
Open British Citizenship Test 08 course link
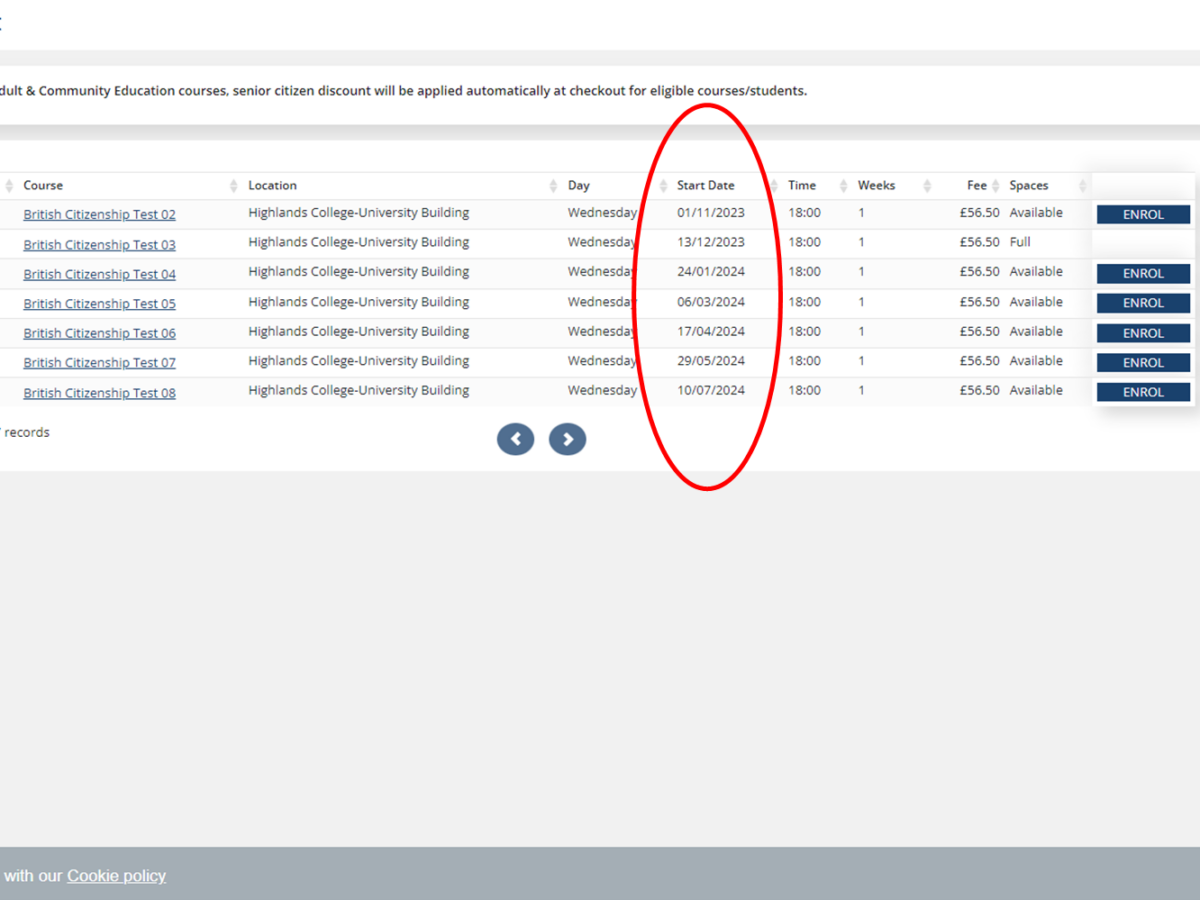100,393
